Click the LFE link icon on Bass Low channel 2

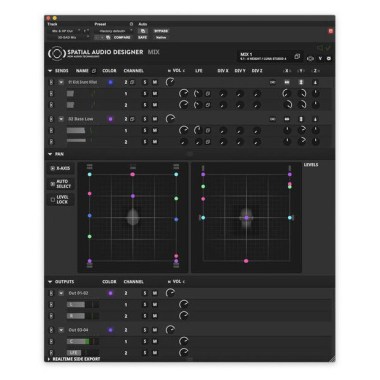[x=208, y=142]
